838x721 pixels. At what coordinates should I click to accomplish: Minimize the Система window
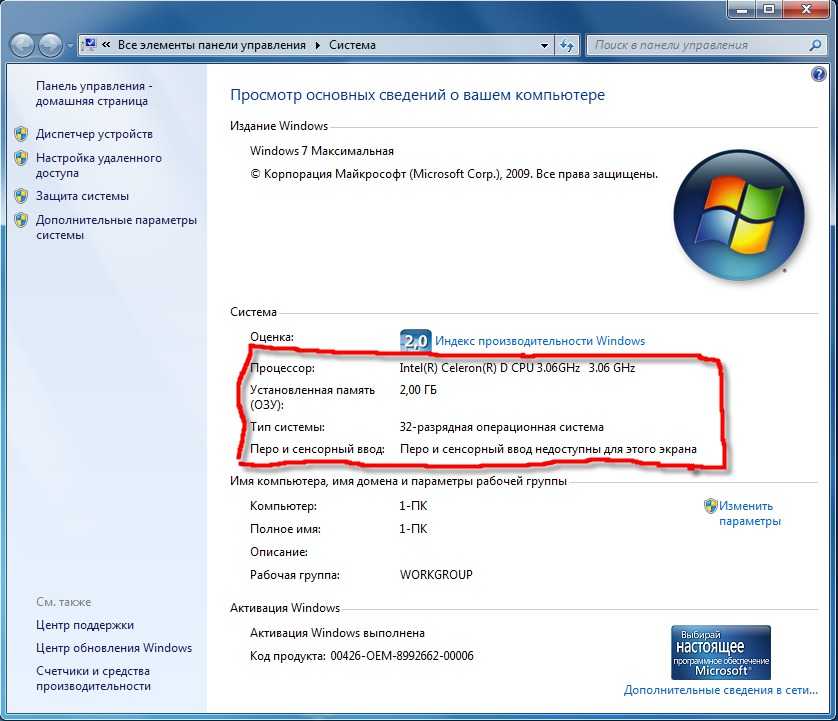point(742,9)
